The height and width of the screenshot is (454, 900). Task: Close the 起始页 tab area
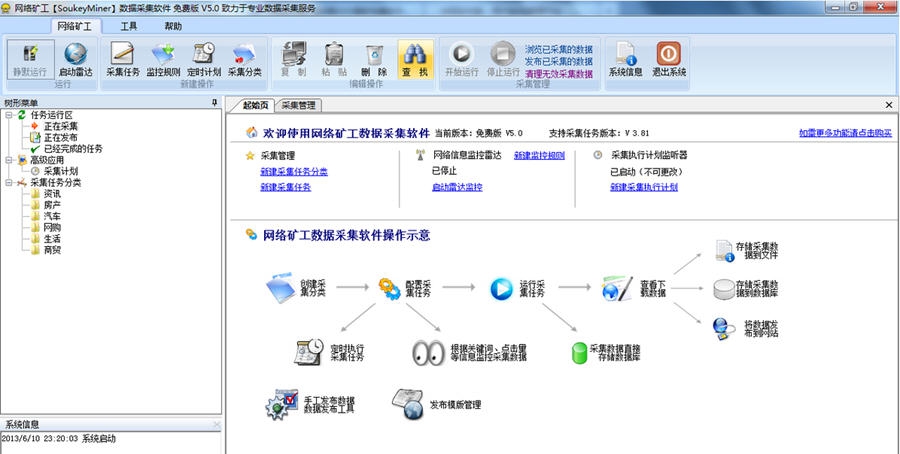[x=889, y=105]
